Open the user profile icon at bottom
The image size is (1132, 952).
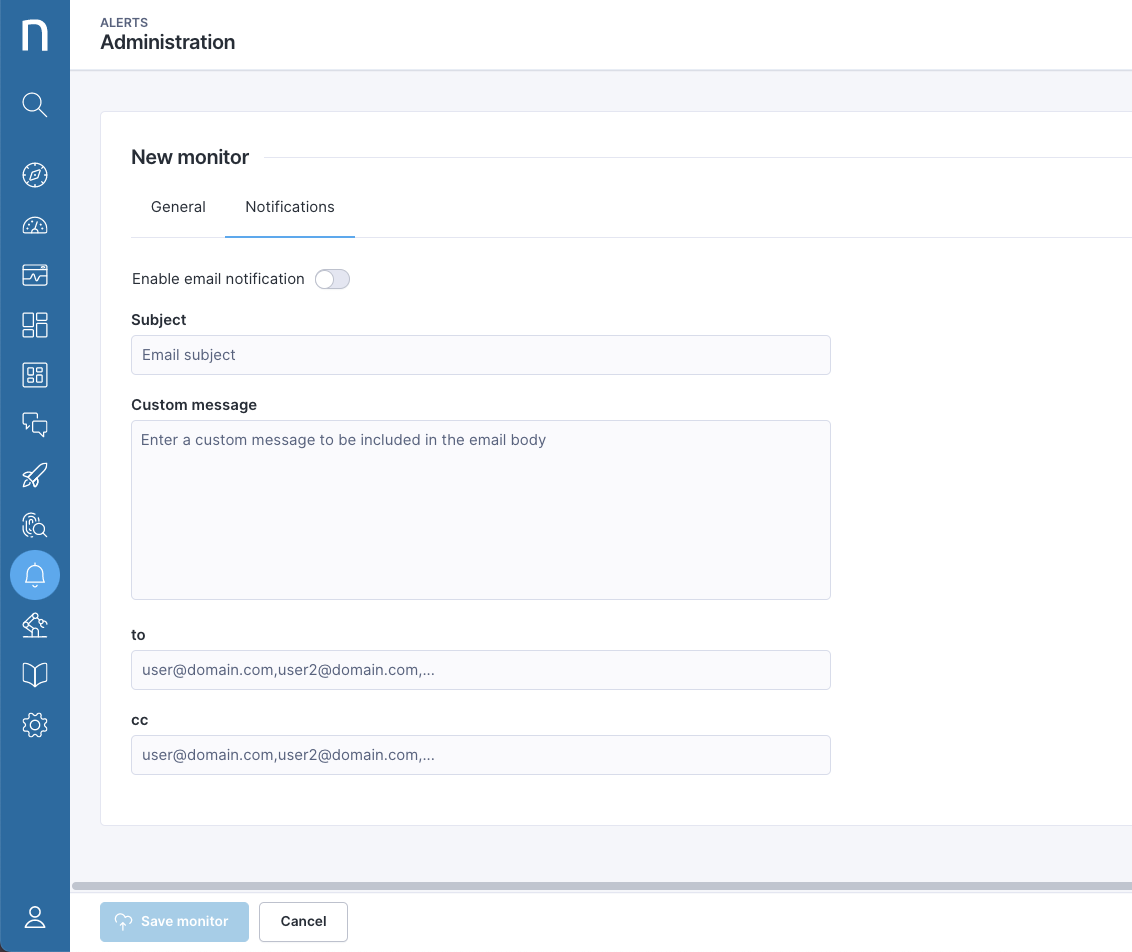click(35, 917)
